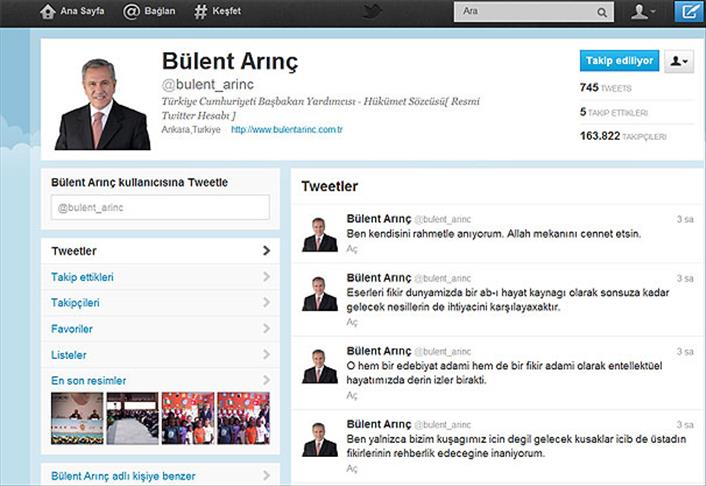706x486 pixels.
Task: Click the Twitter bird logo
Action: coord(373,12)
